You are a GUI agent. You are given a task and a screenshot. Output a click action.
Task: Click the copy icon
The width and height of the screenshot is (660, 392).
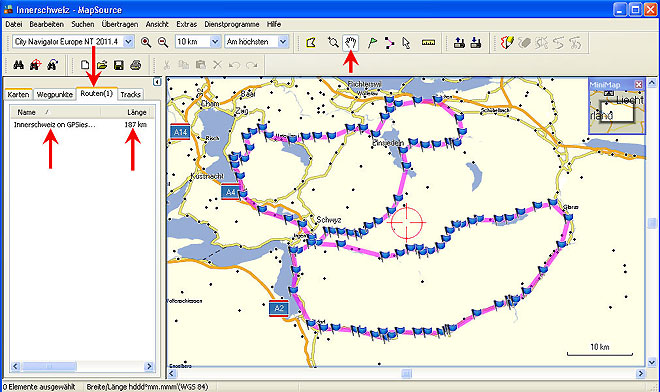point(184,65)
